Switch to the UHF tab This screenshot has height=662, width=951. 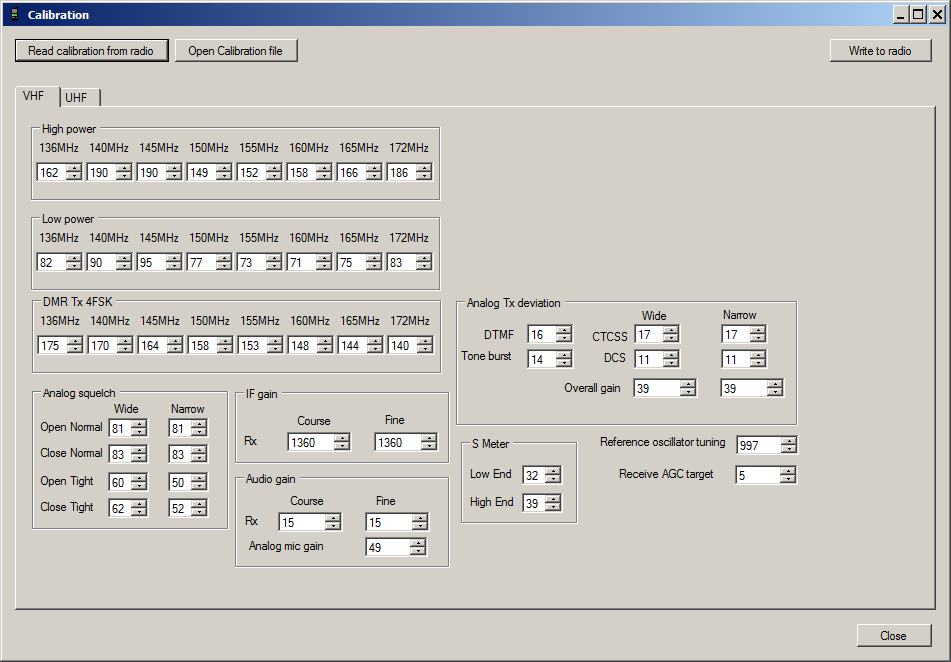[78, 97]
